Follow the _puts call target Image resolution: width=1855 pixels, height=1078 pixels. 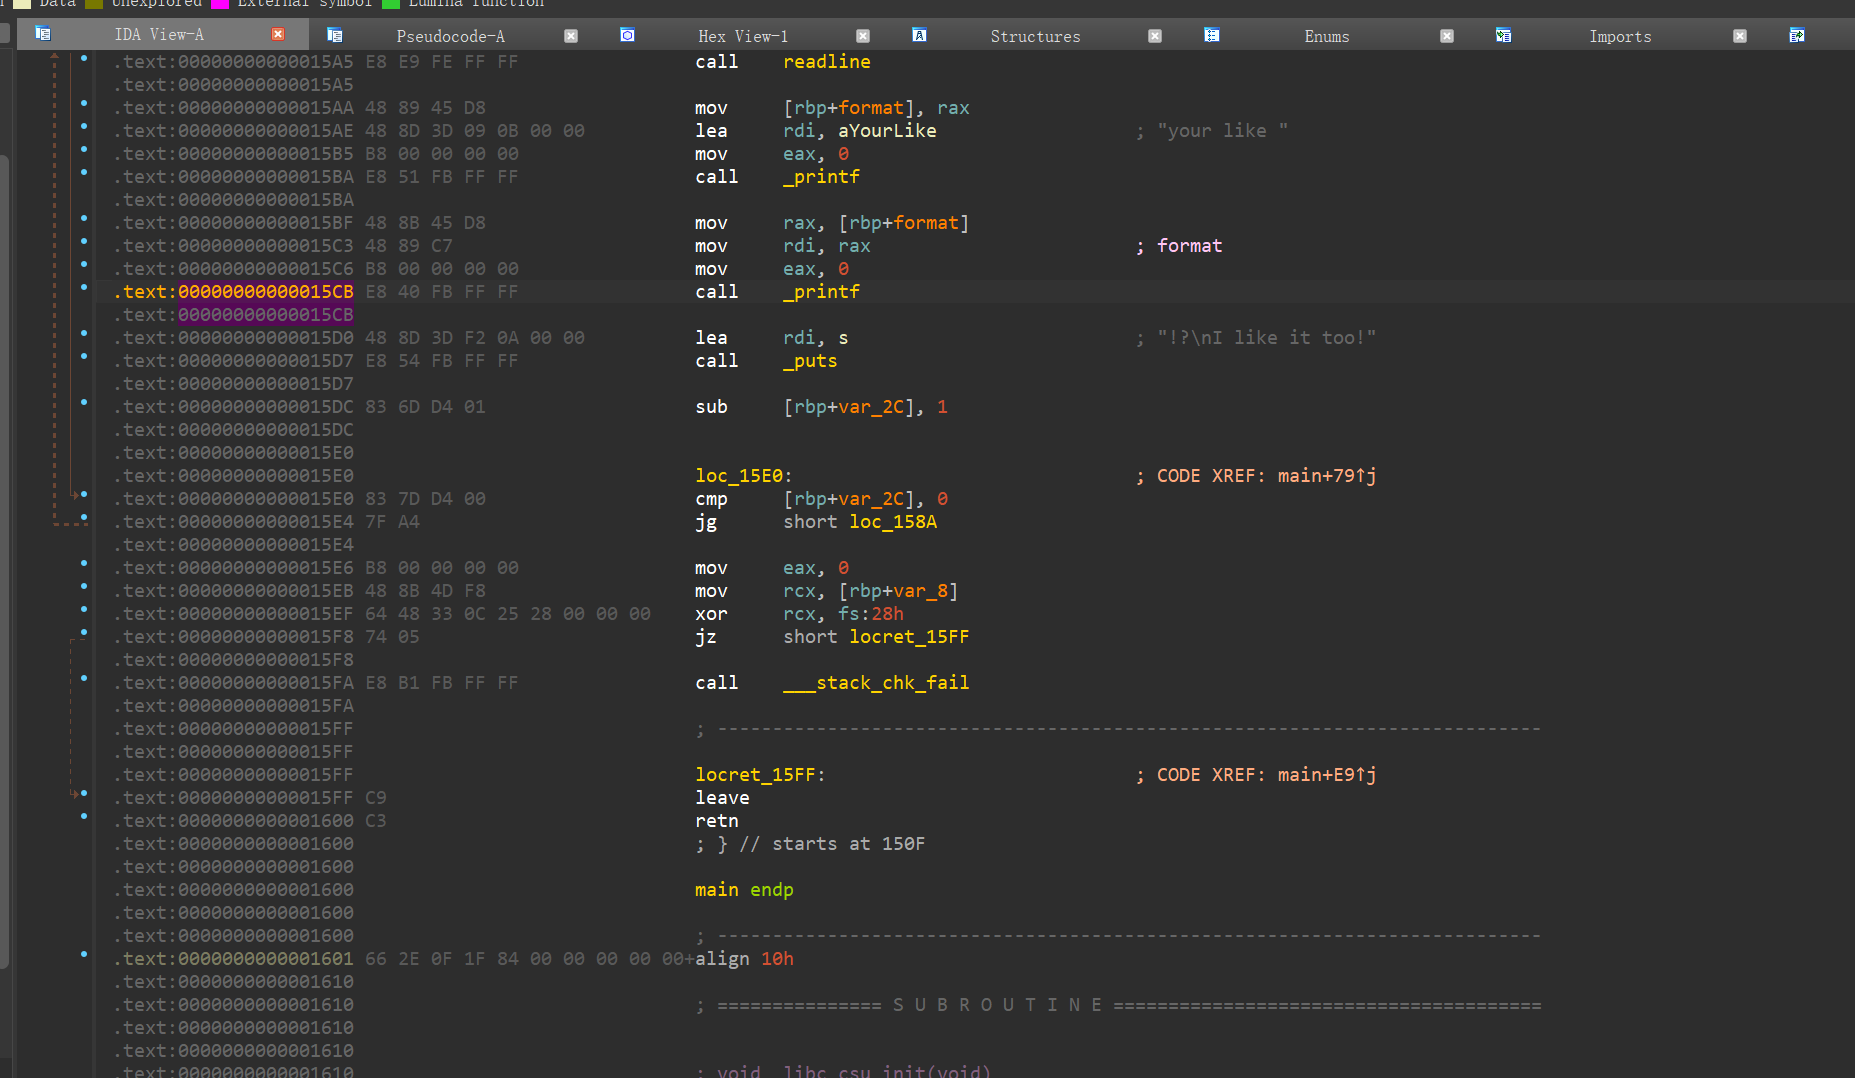[810, 361]
